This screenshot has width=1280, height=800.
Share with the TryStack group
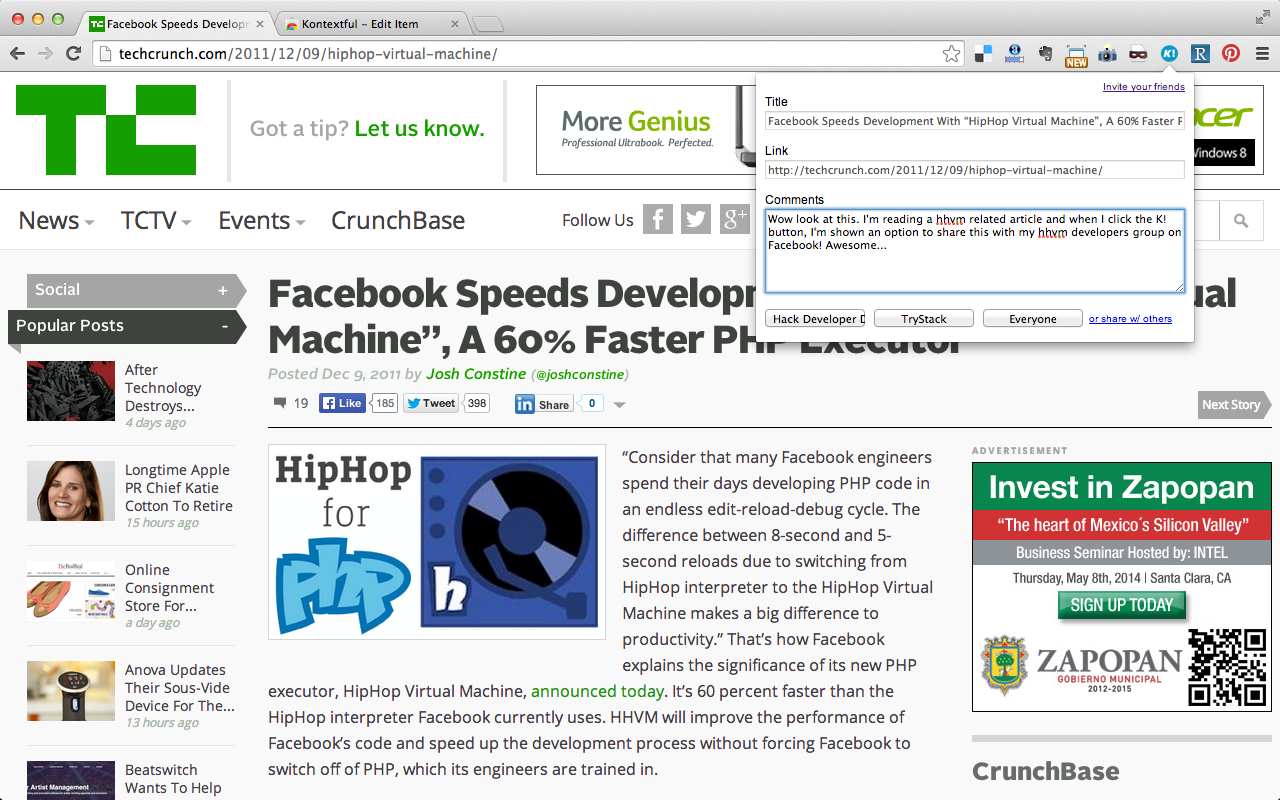pyautogui.click(x=923, y=319)
